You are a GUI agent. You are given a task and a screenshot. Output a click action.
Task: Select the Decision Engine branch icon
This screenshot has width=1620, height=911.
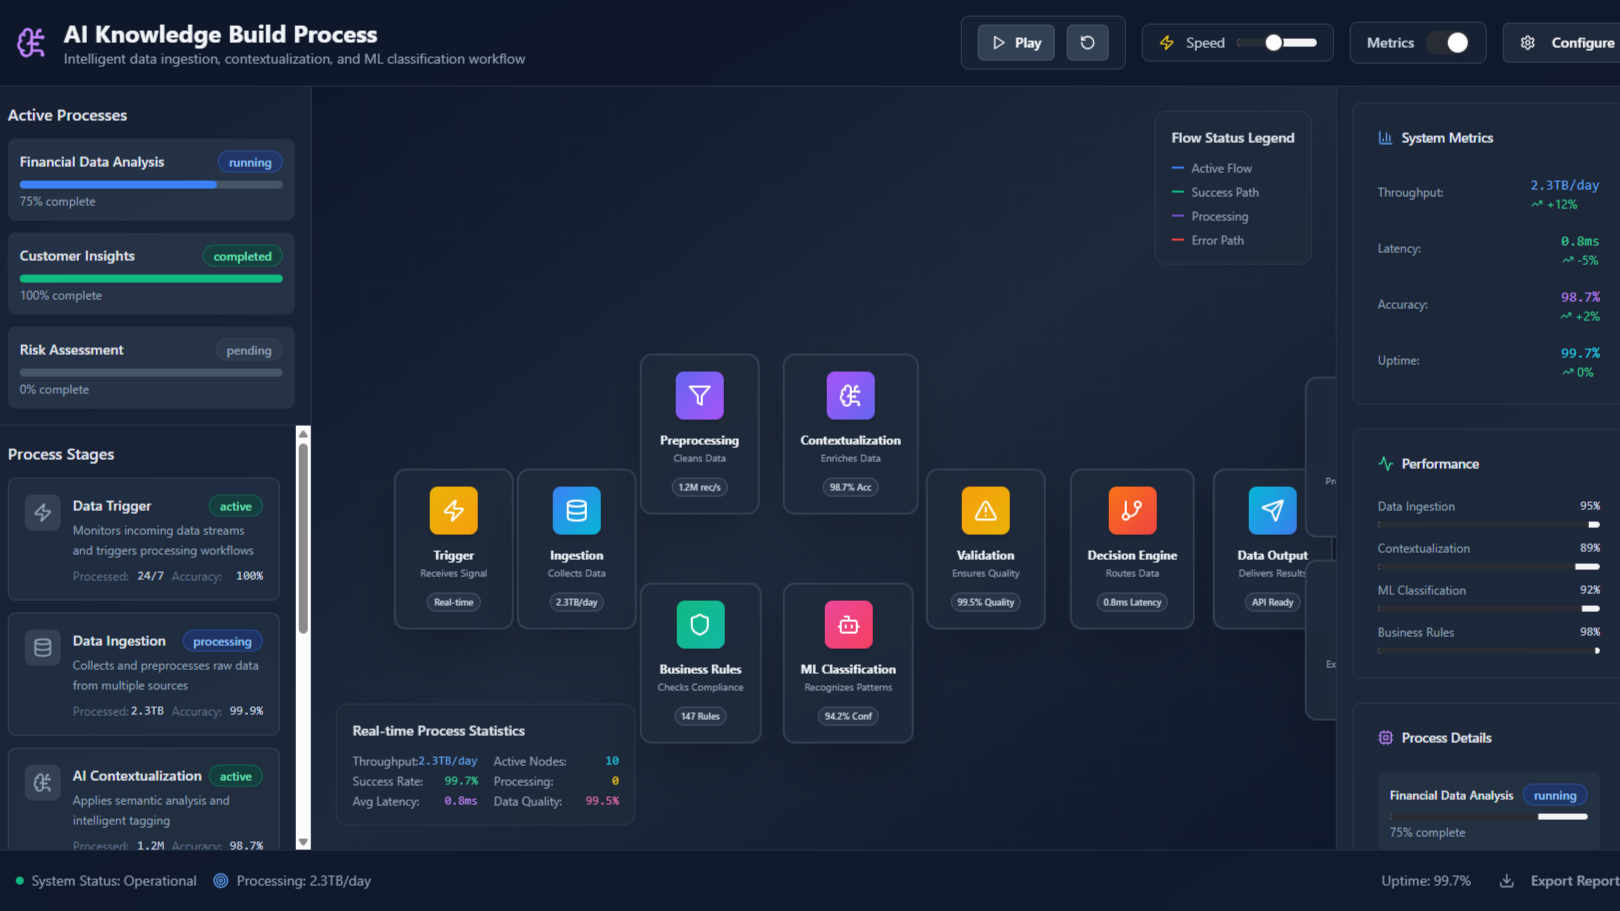coord(1132,511)
